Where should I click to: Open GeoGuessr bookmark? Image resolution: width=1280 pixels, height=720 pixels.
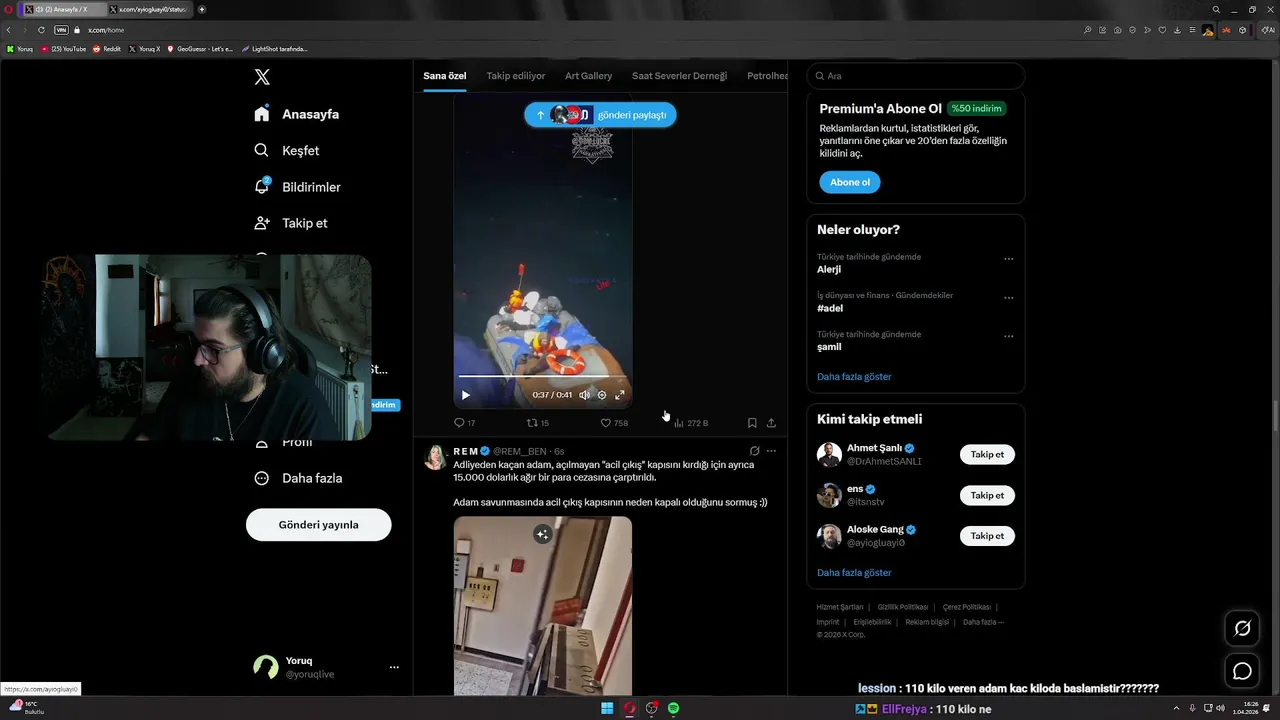point(200,49)
